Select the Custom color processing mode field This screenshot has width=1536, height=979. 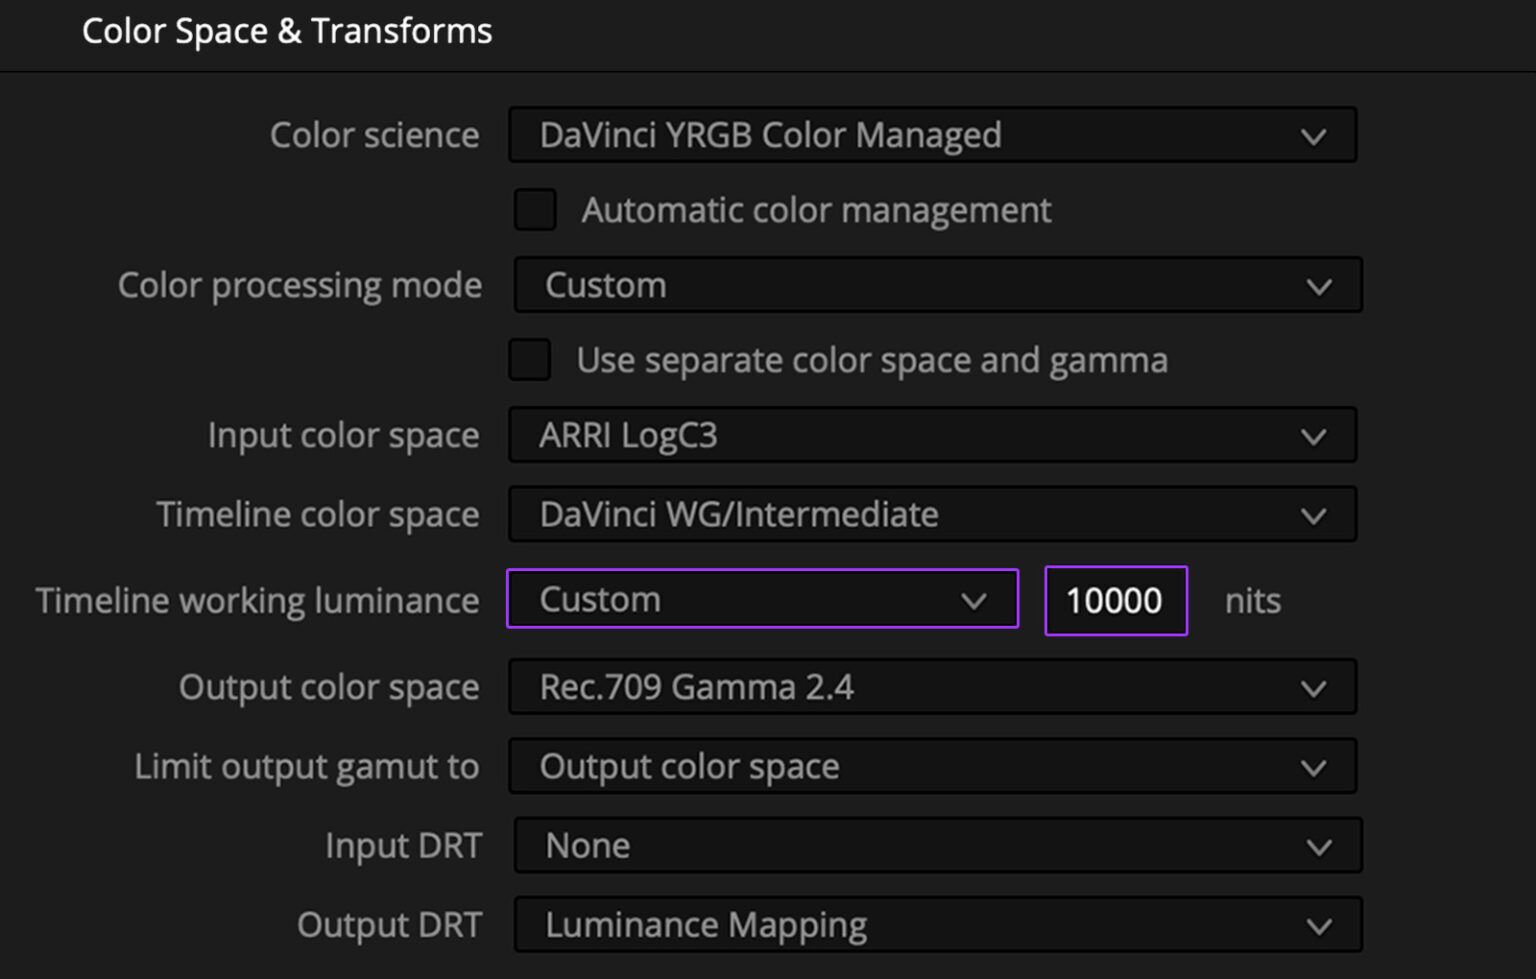click(x=900, y=285)
